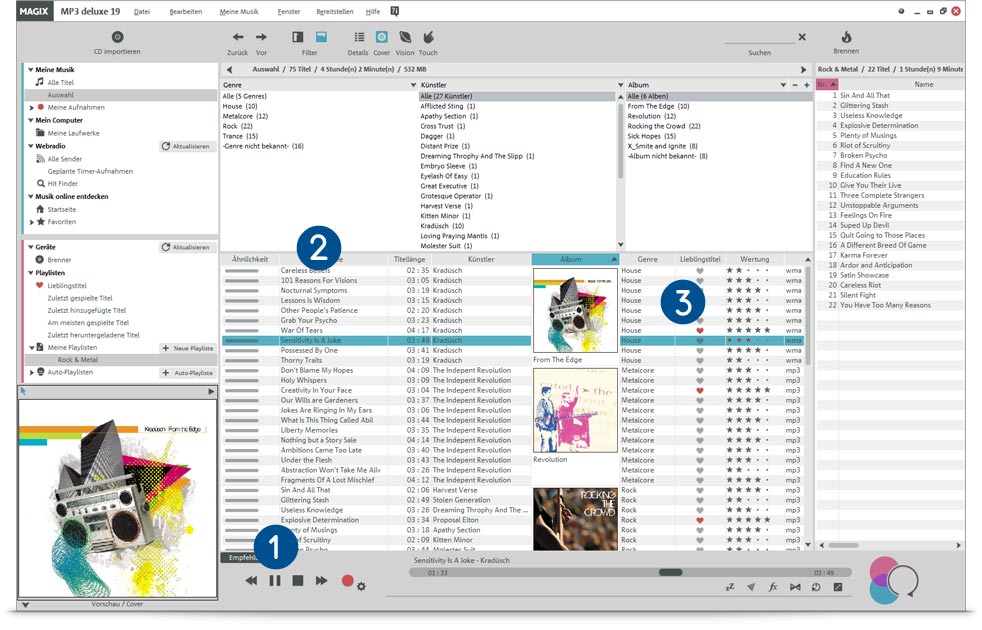This screenshot has height=630, width=982.
Task: Stop playback
Action: pyautogui.click(x=298, y=581)
